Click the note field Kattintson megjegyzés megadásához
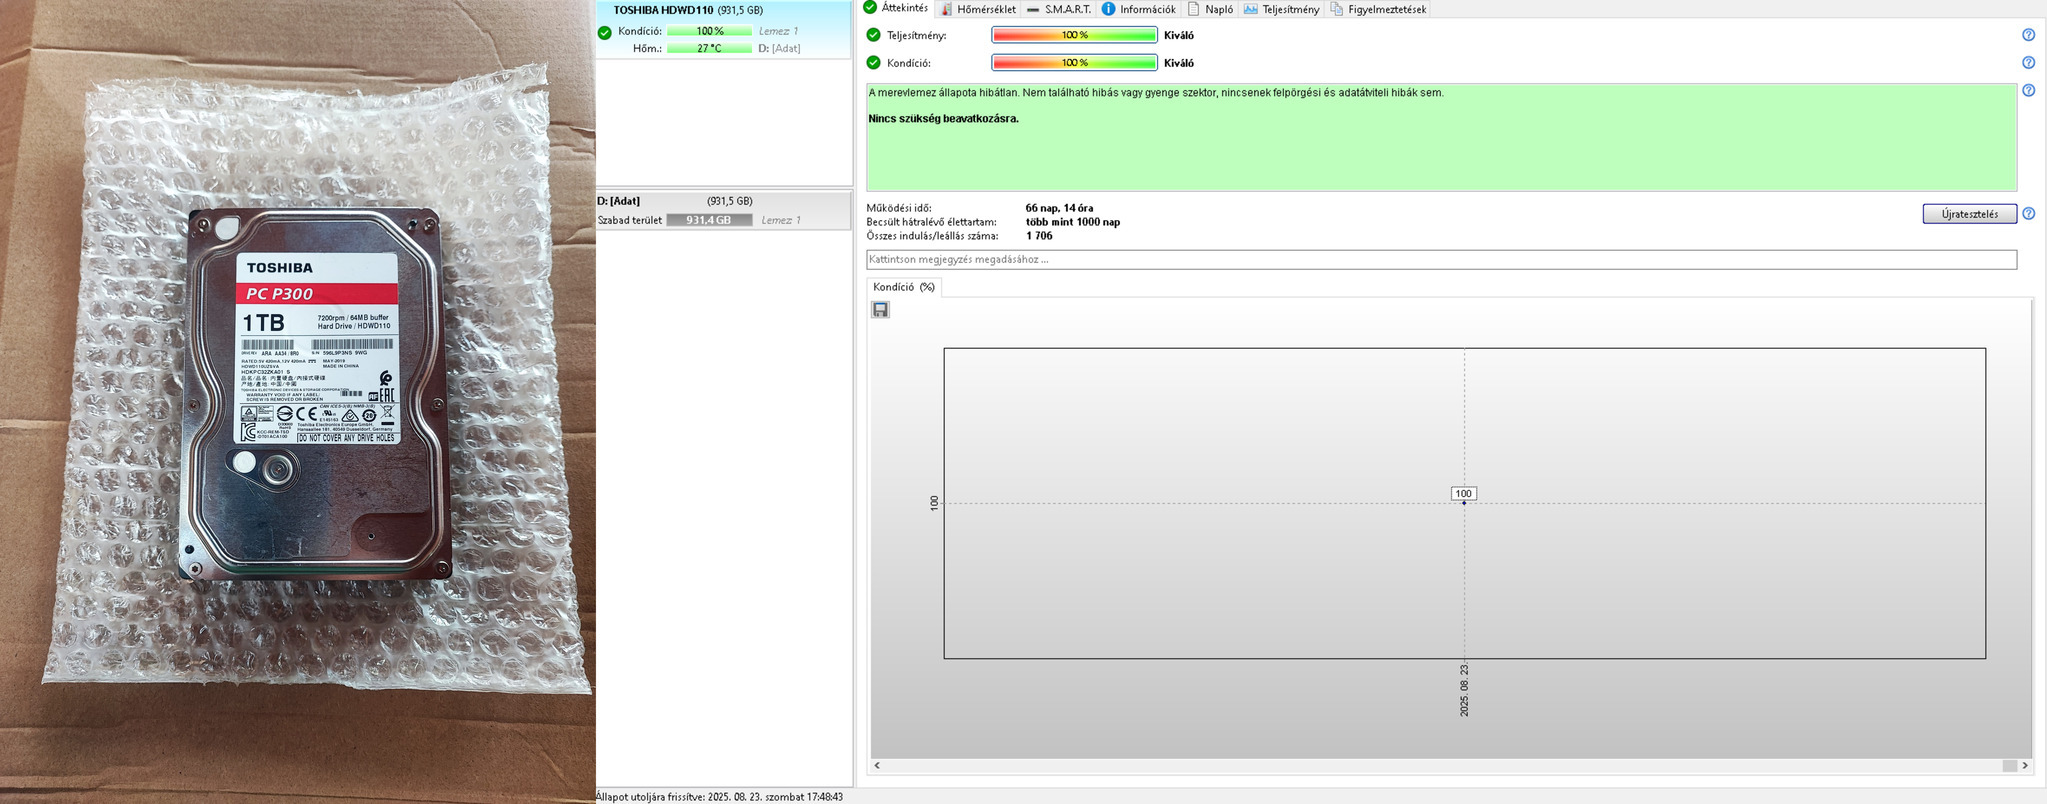This screenshot has height=804, width=2047. [1441, 260]
